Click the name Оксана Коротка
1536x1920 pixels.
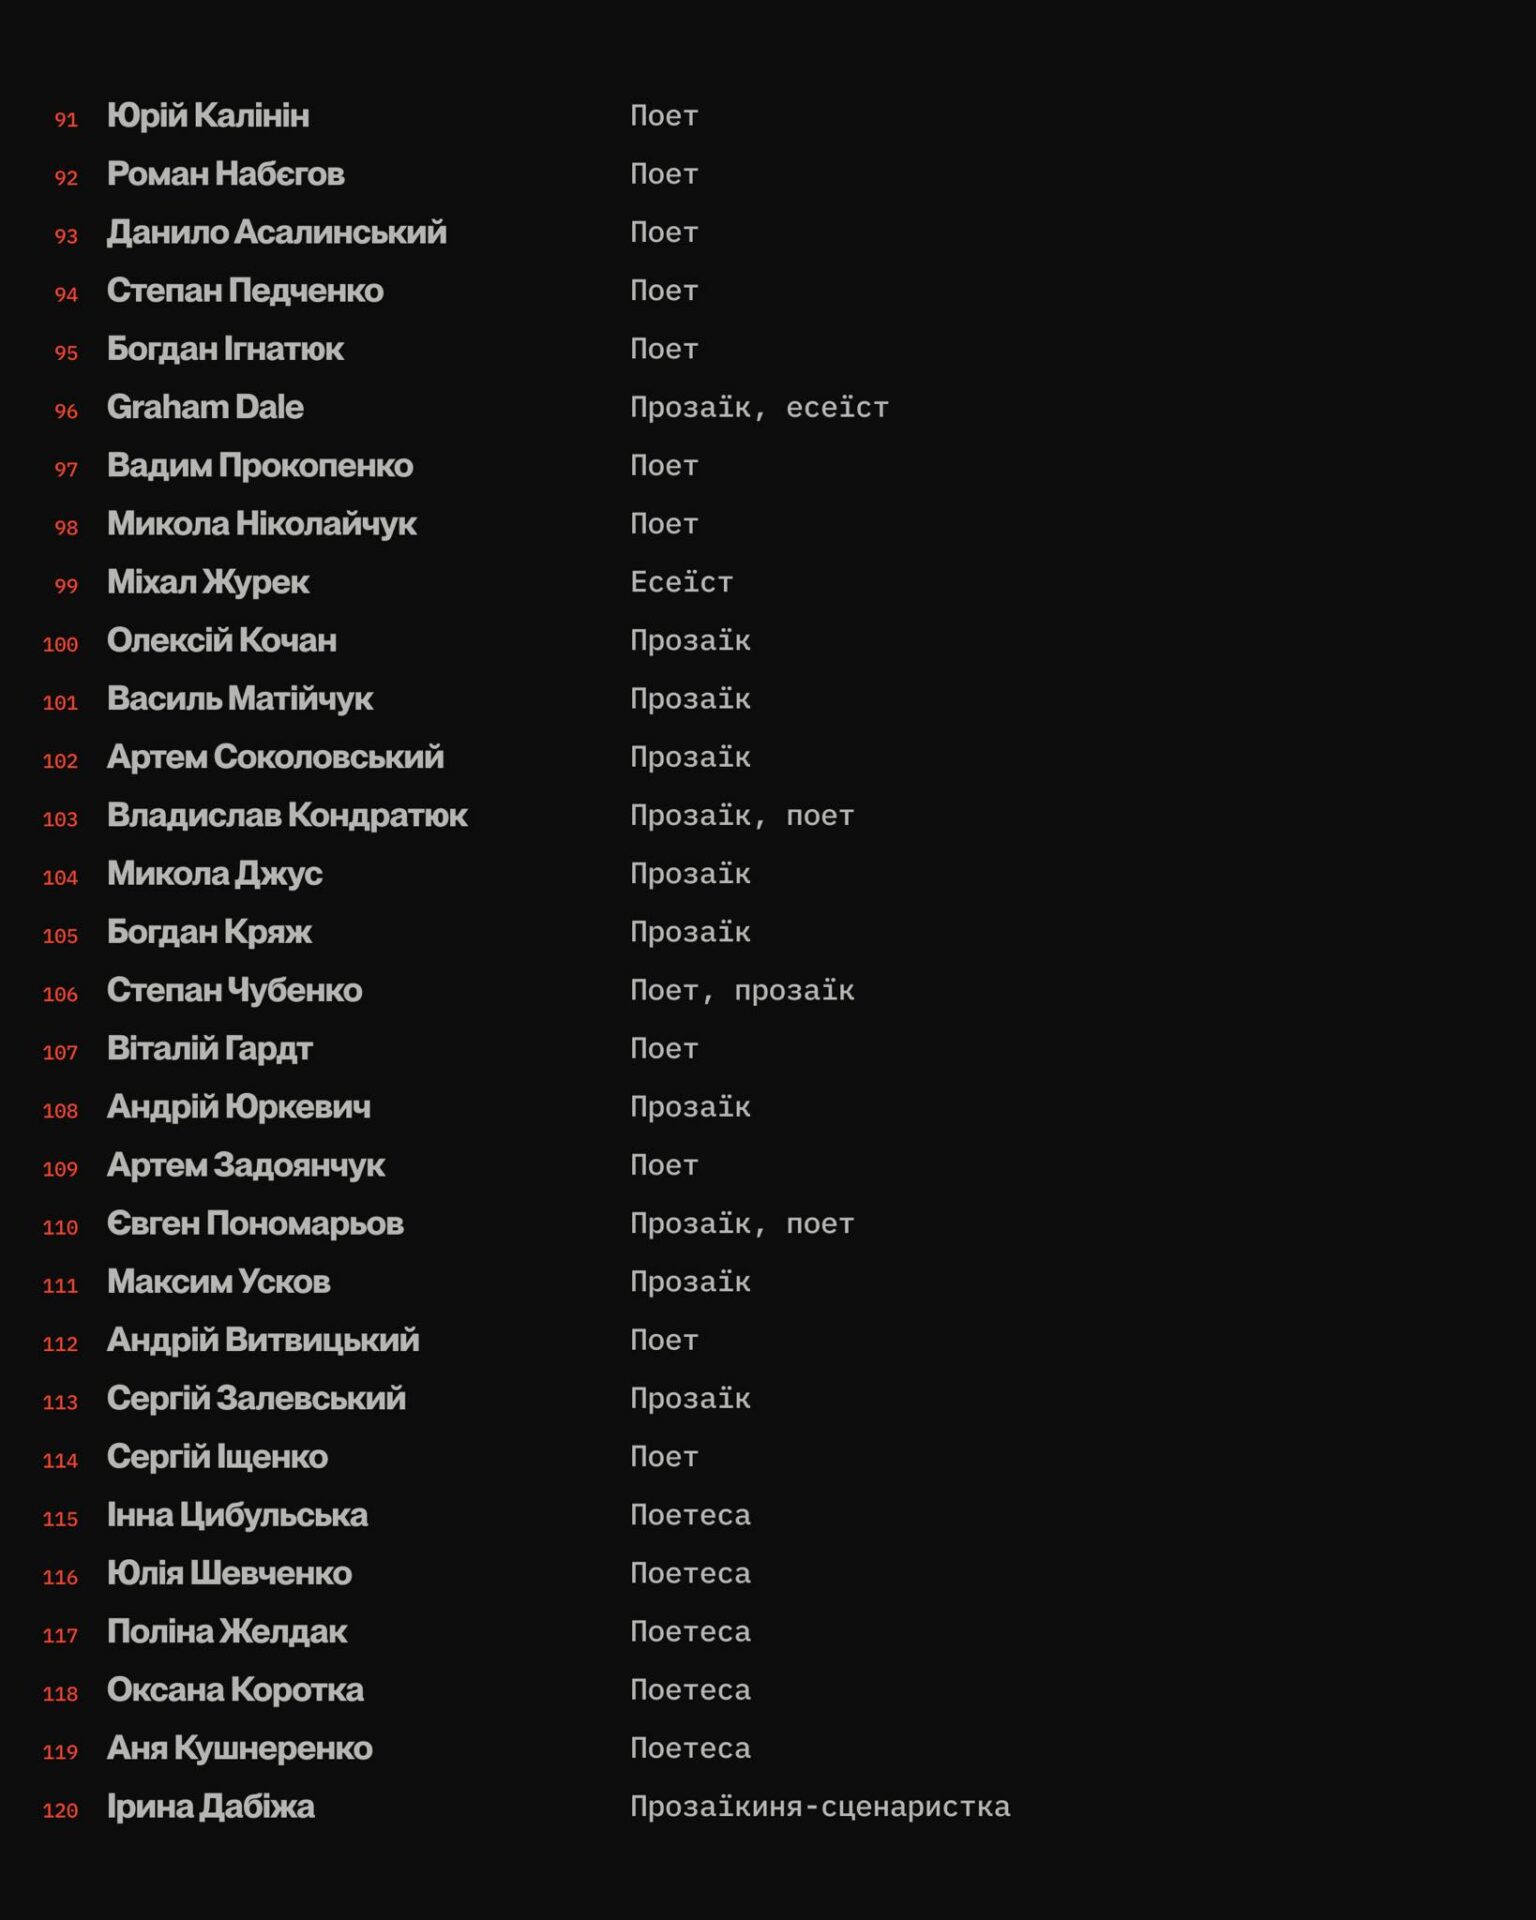click(235, 1690)
